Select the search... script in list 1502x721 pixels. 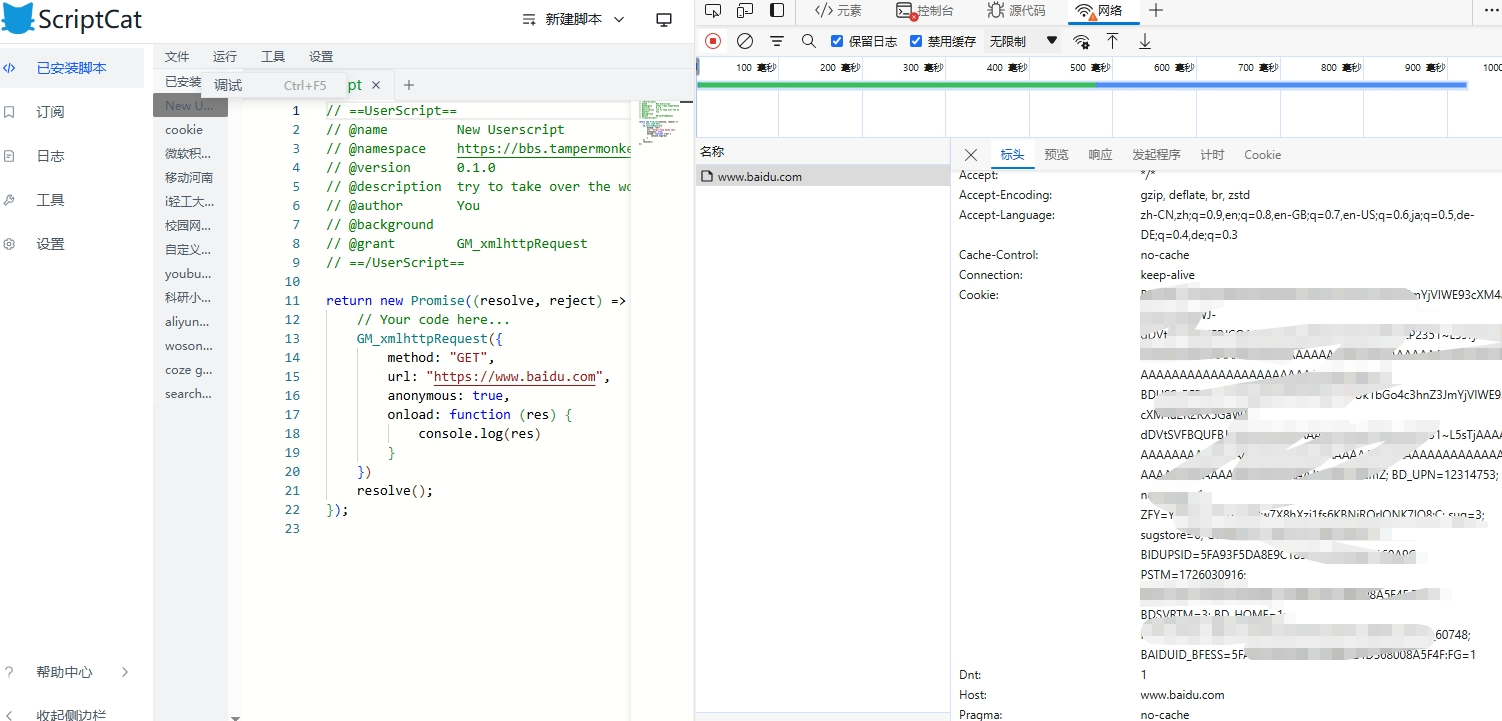click(190, 393)
